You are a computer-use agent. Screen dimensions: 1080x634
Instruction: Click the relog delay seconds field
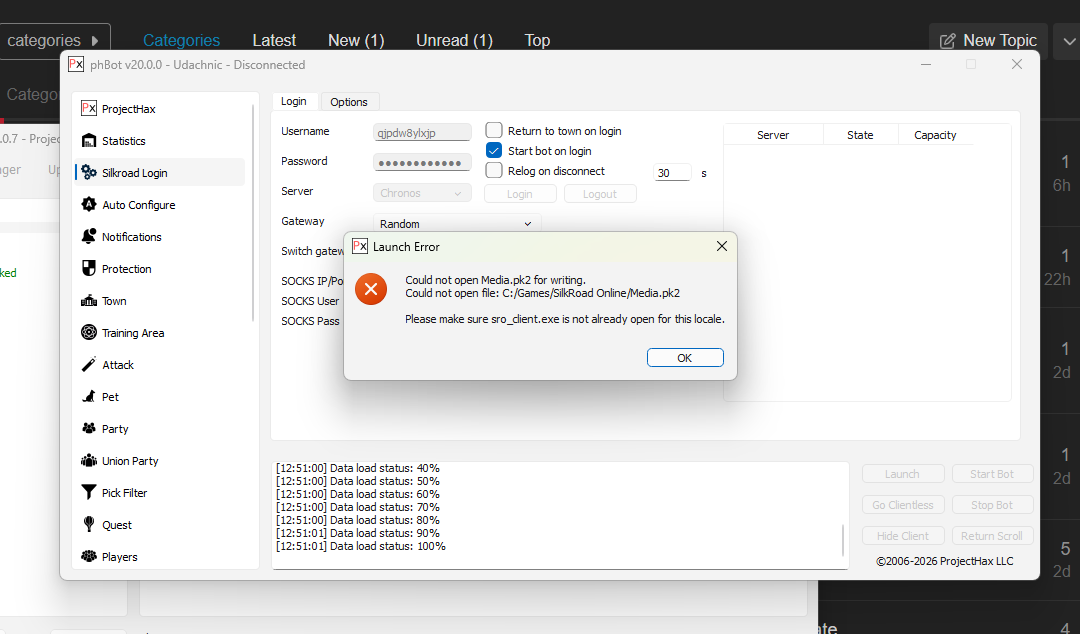[672, 173]
